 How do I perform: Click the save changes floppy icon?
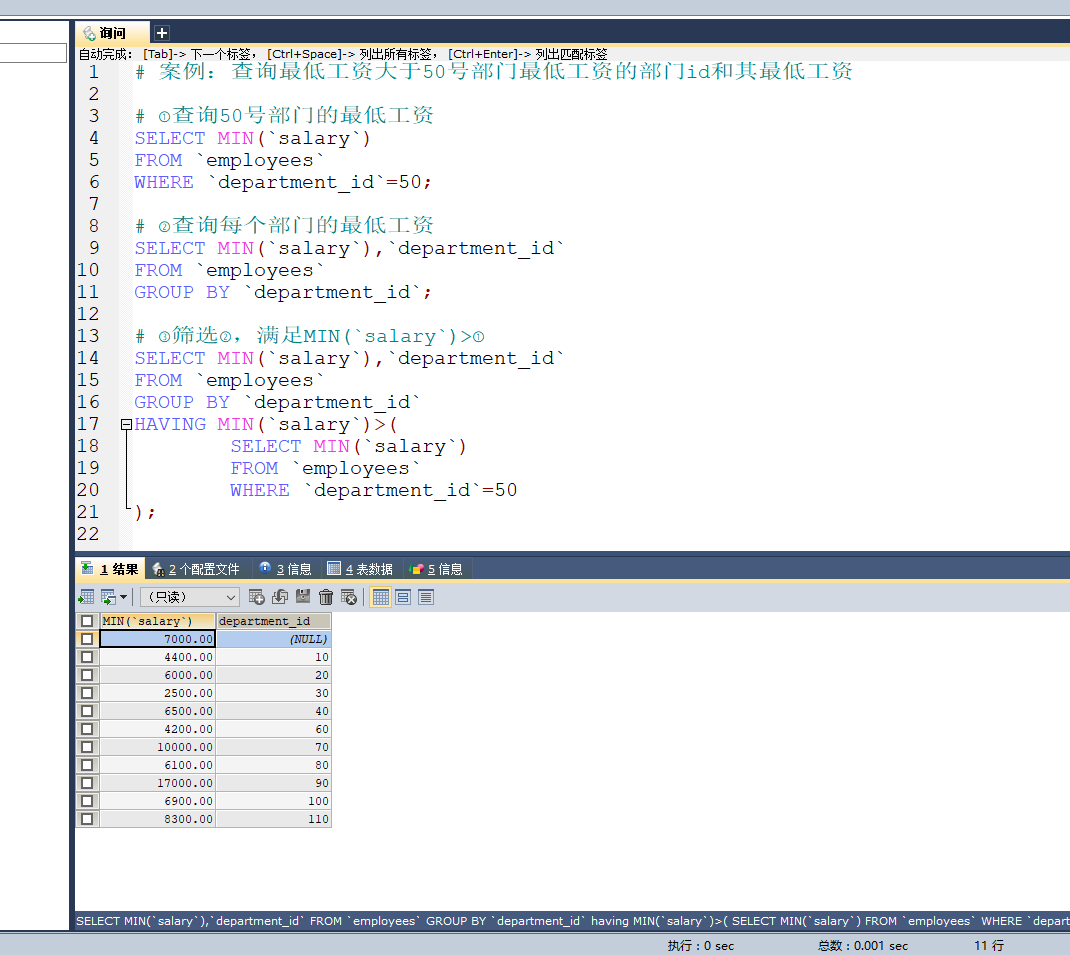click(x=303, y=597)
